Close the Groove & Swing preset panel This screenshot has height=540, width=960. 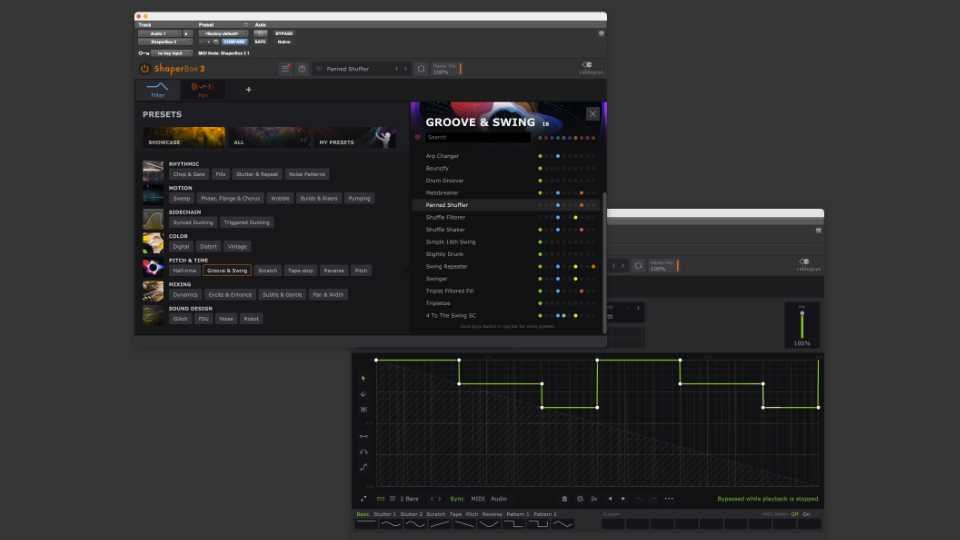593,114
